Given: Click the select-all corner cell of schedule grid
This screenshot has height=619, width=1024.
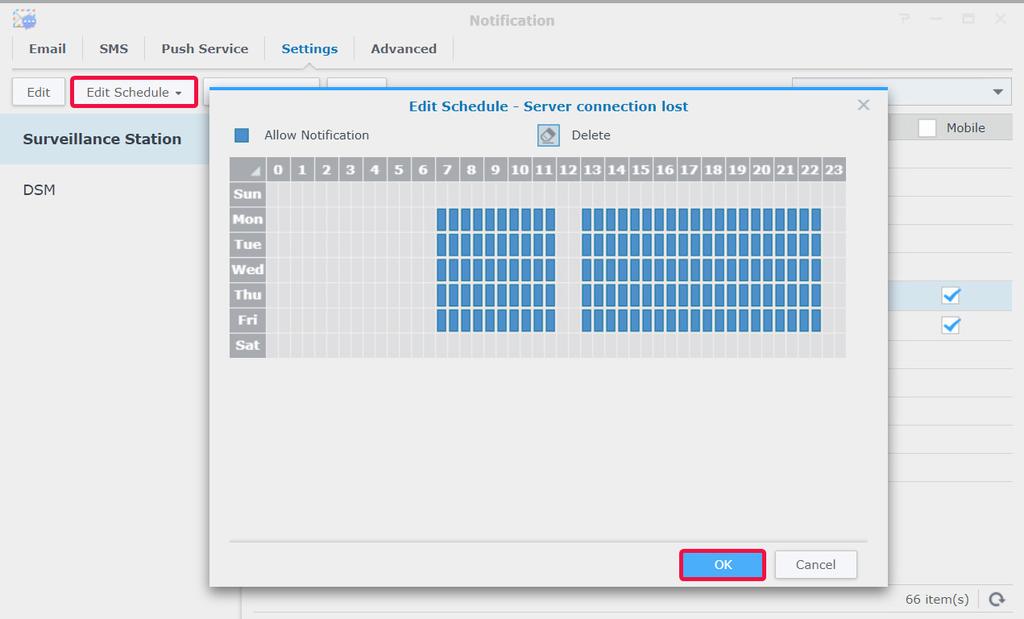Looking at the screenshot, I should 248,169.
